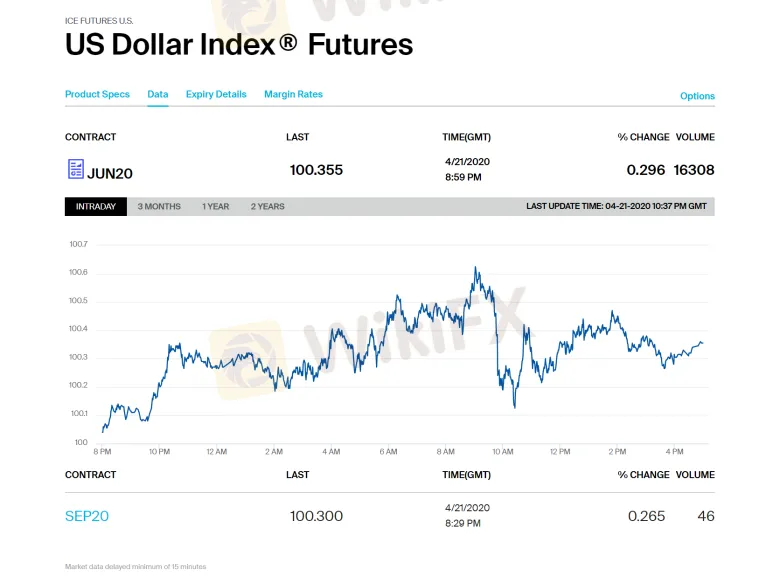Click the JUN20 contract label
Viewport: 780px width, 577px height.
click(x=110, y=172)
